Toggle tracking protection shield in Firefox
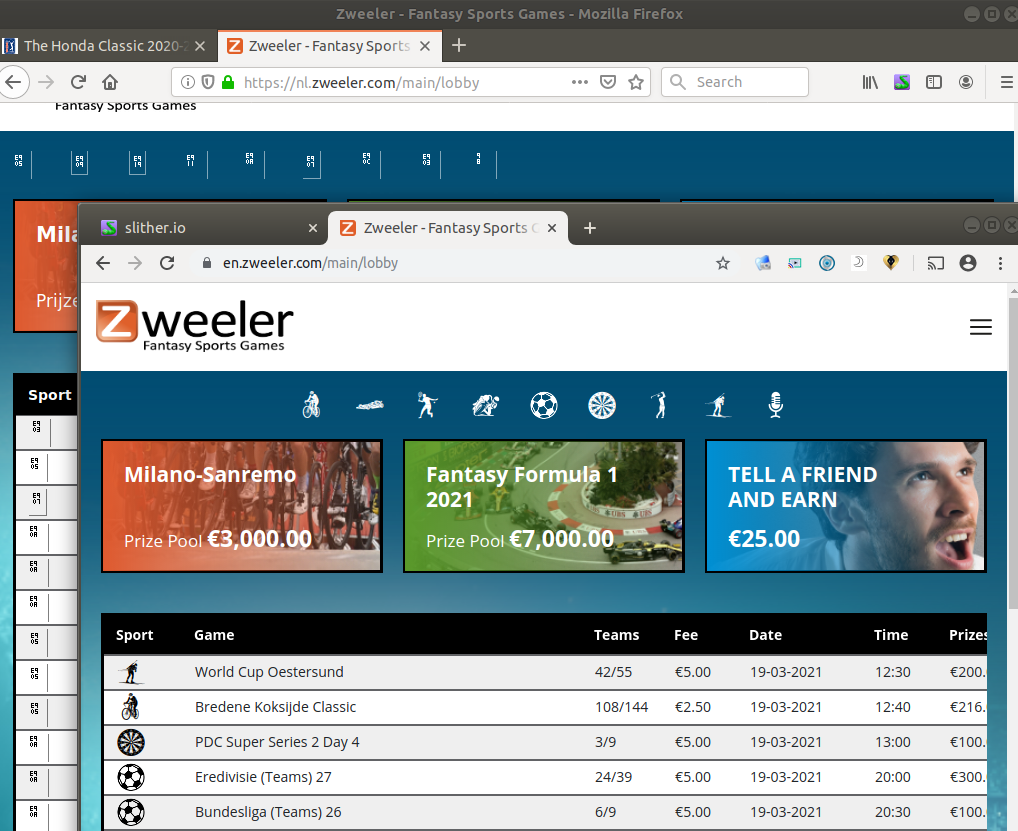1018x831 pixels. pyautogui.click(x=206, y=83)
